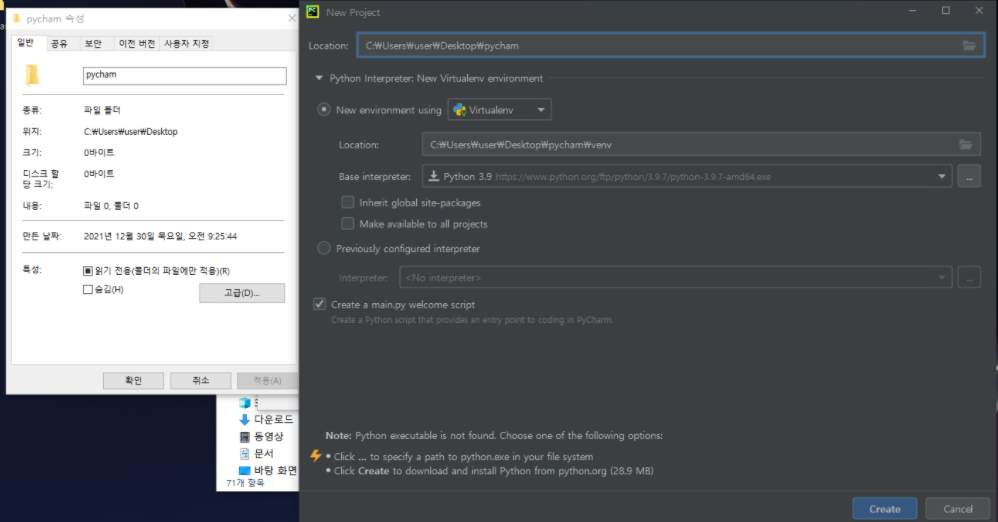Image resolution: width=998 pixels, height=522 pixels.
Task: Select 동영상 in Explorer list
Action: (269, 437)
